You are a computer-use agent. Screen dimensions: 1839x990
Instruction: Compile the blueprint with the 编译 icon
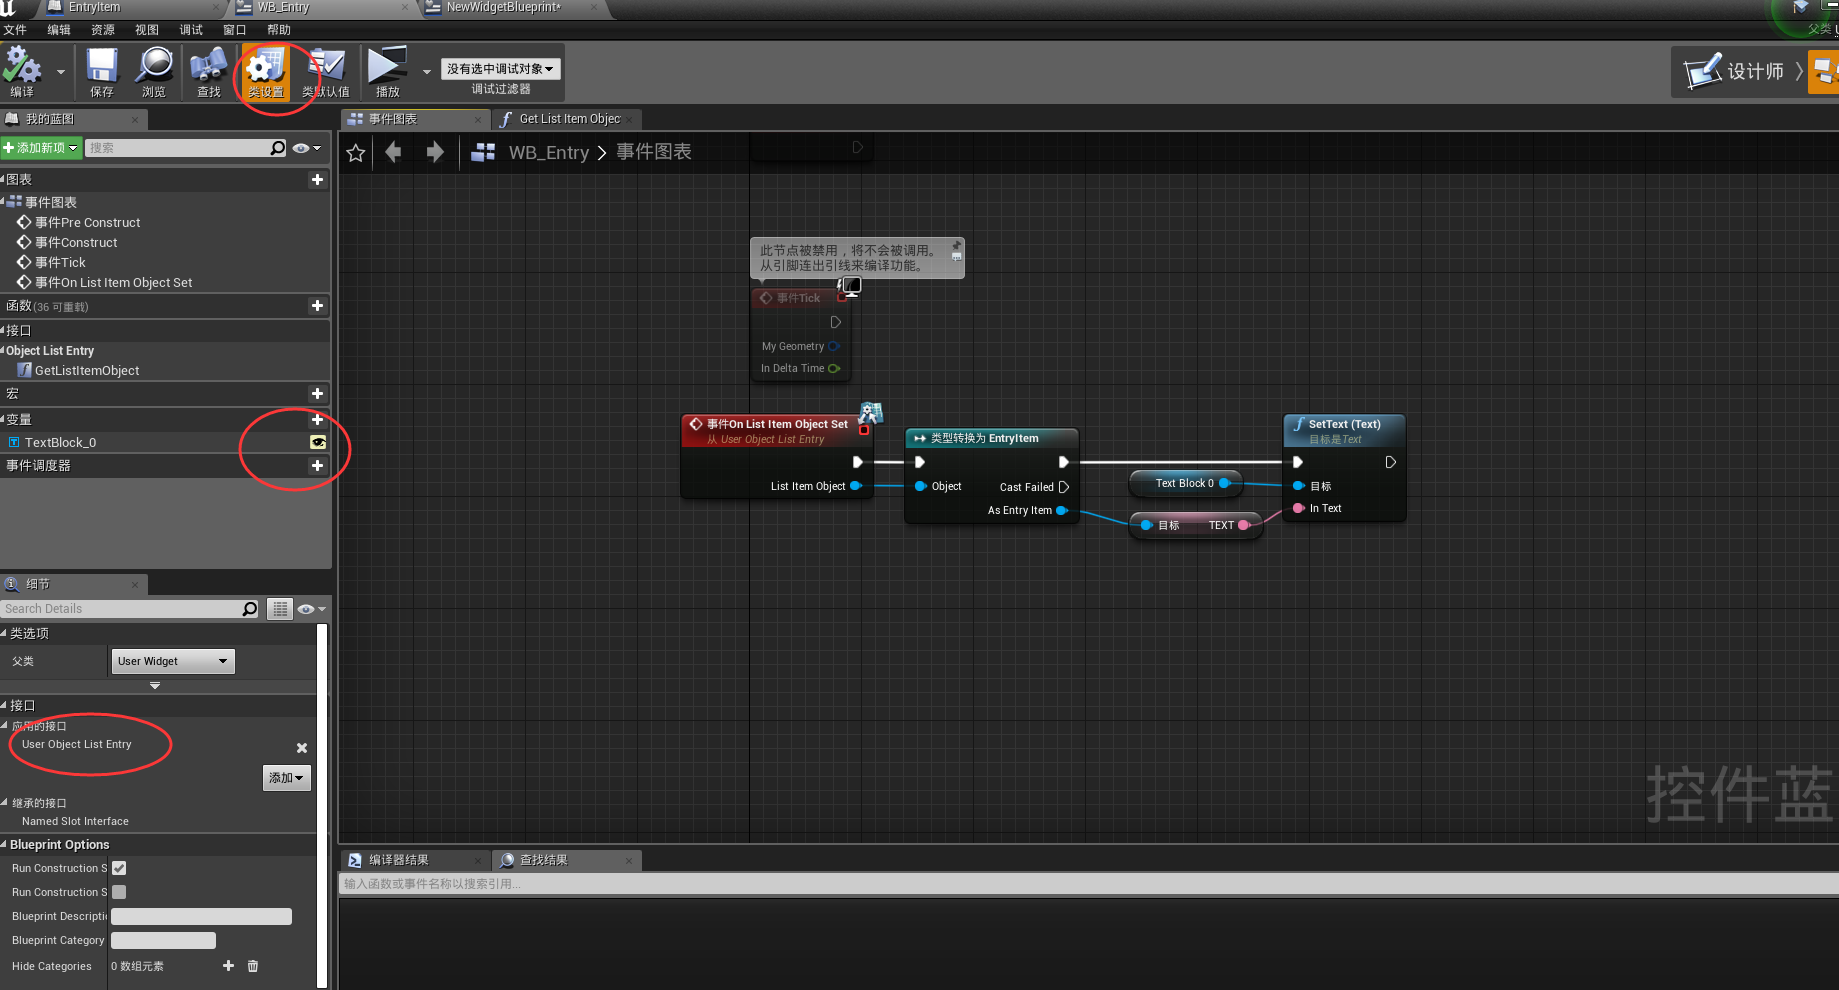22,70
